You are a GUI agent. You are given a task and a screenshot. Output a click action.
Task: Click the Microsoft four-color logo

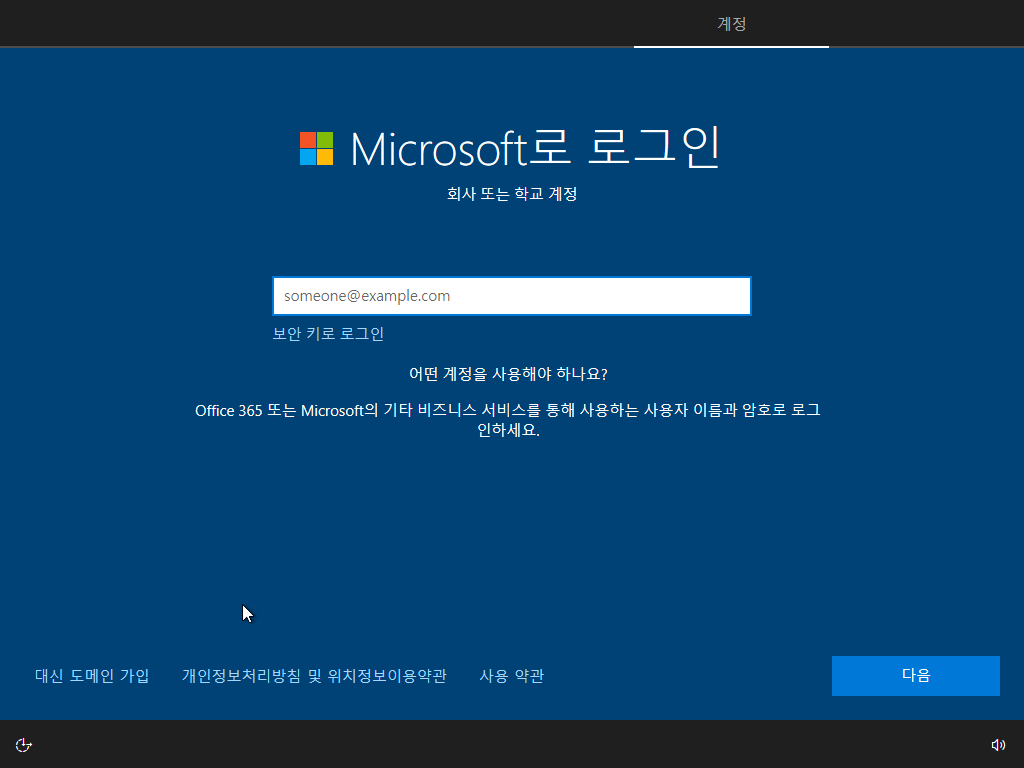pyautogui.click(x=316, y=148)
